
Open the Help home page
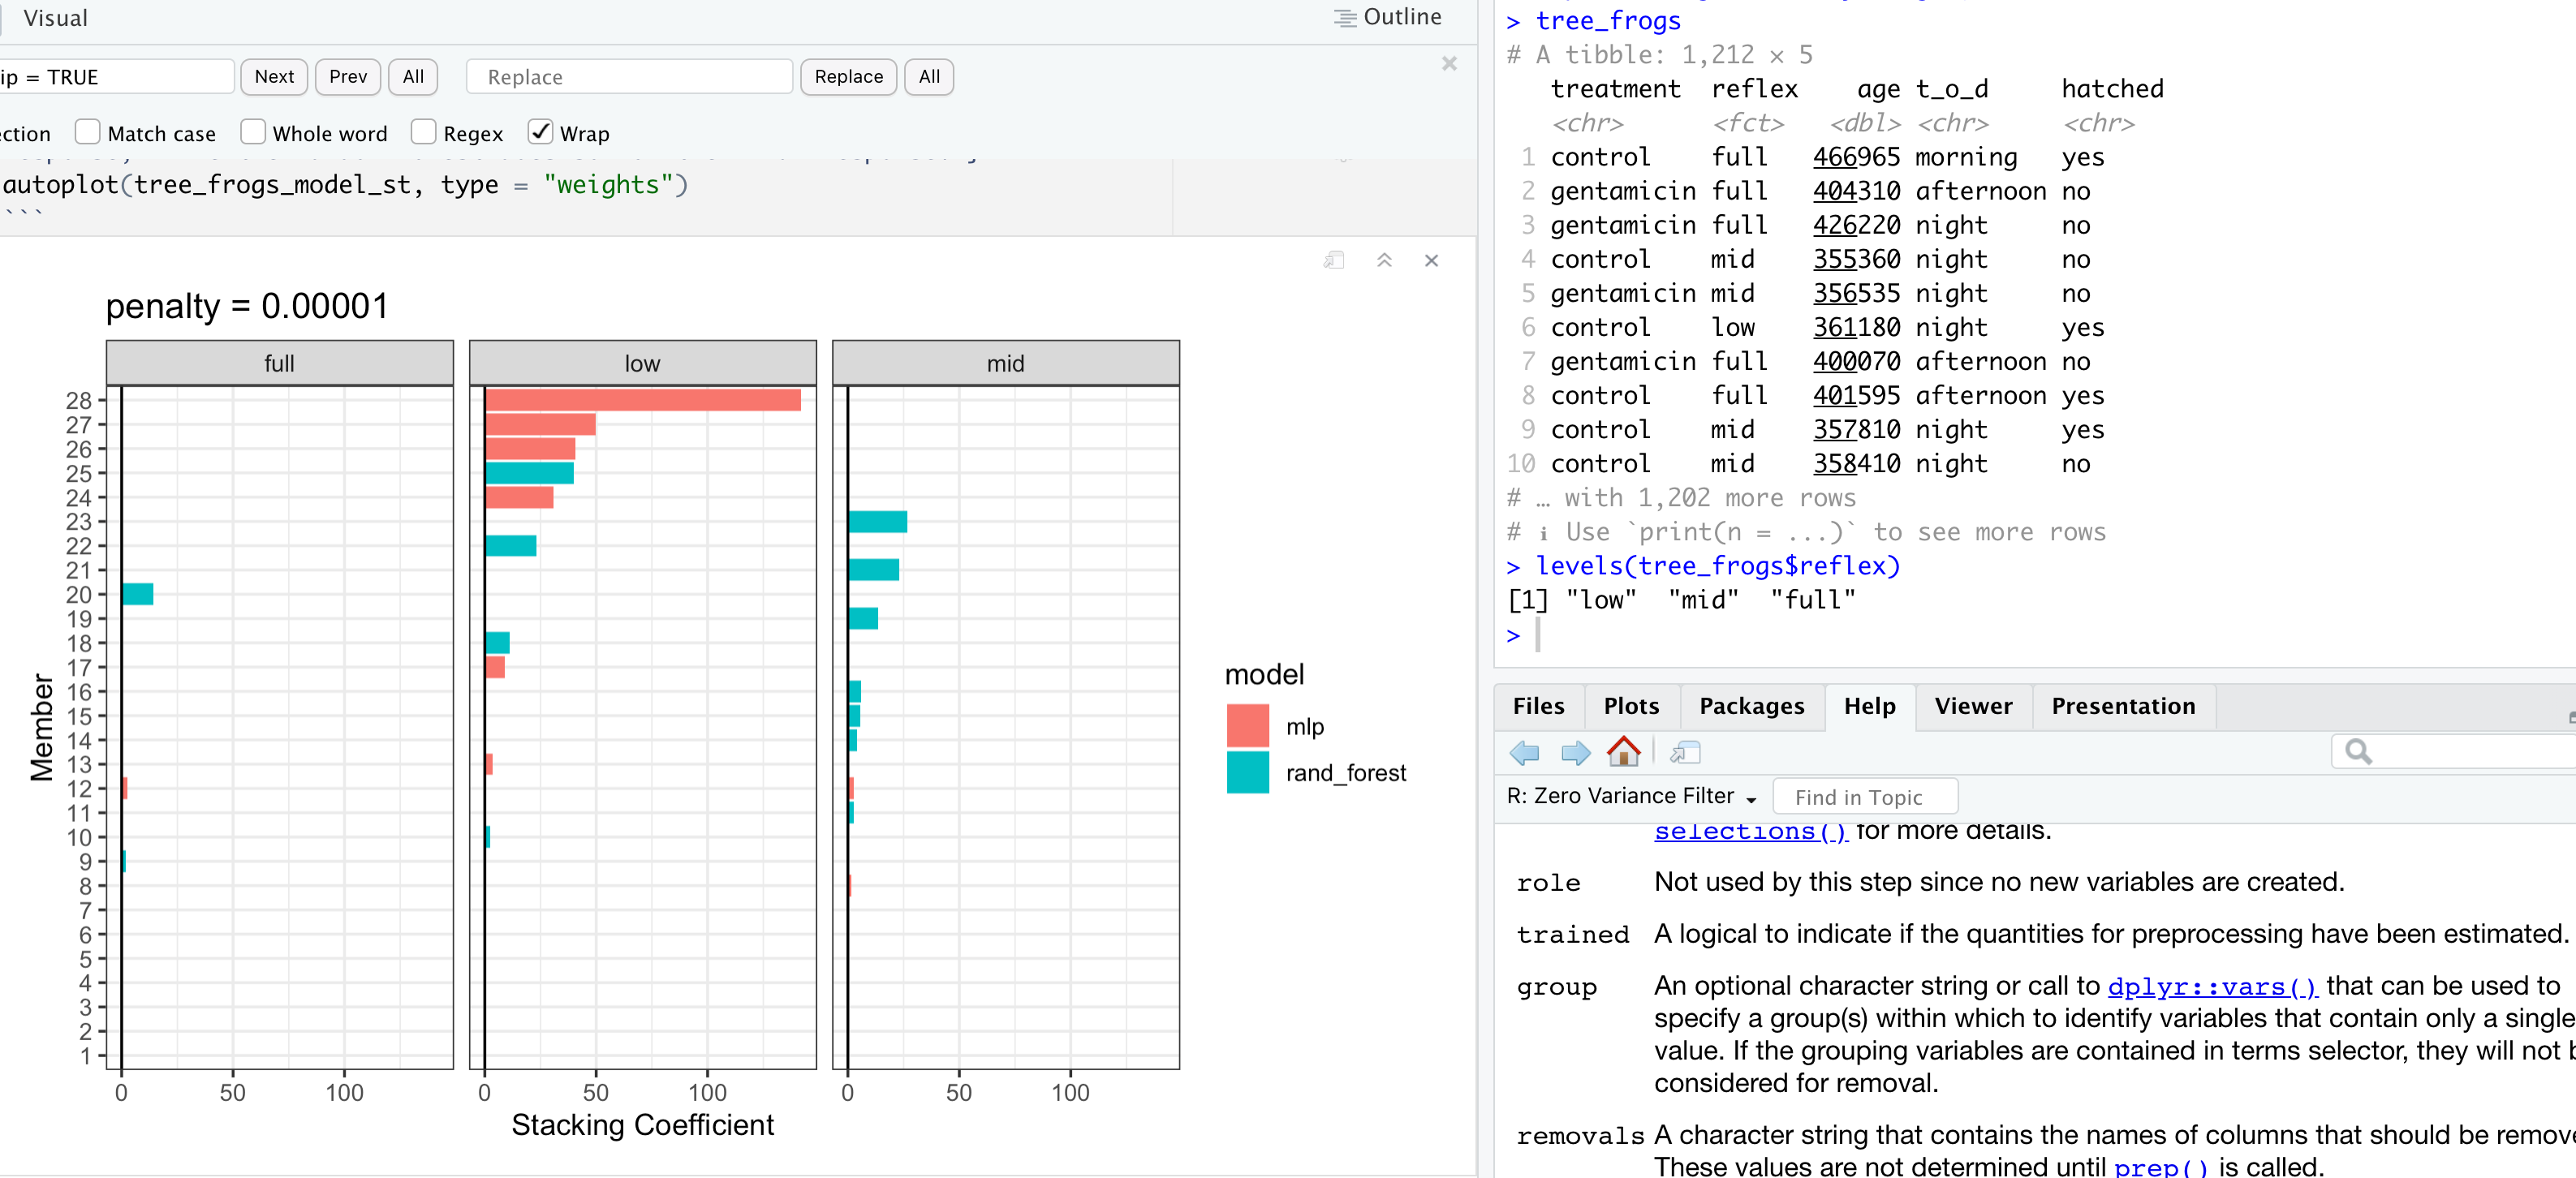1624,751
